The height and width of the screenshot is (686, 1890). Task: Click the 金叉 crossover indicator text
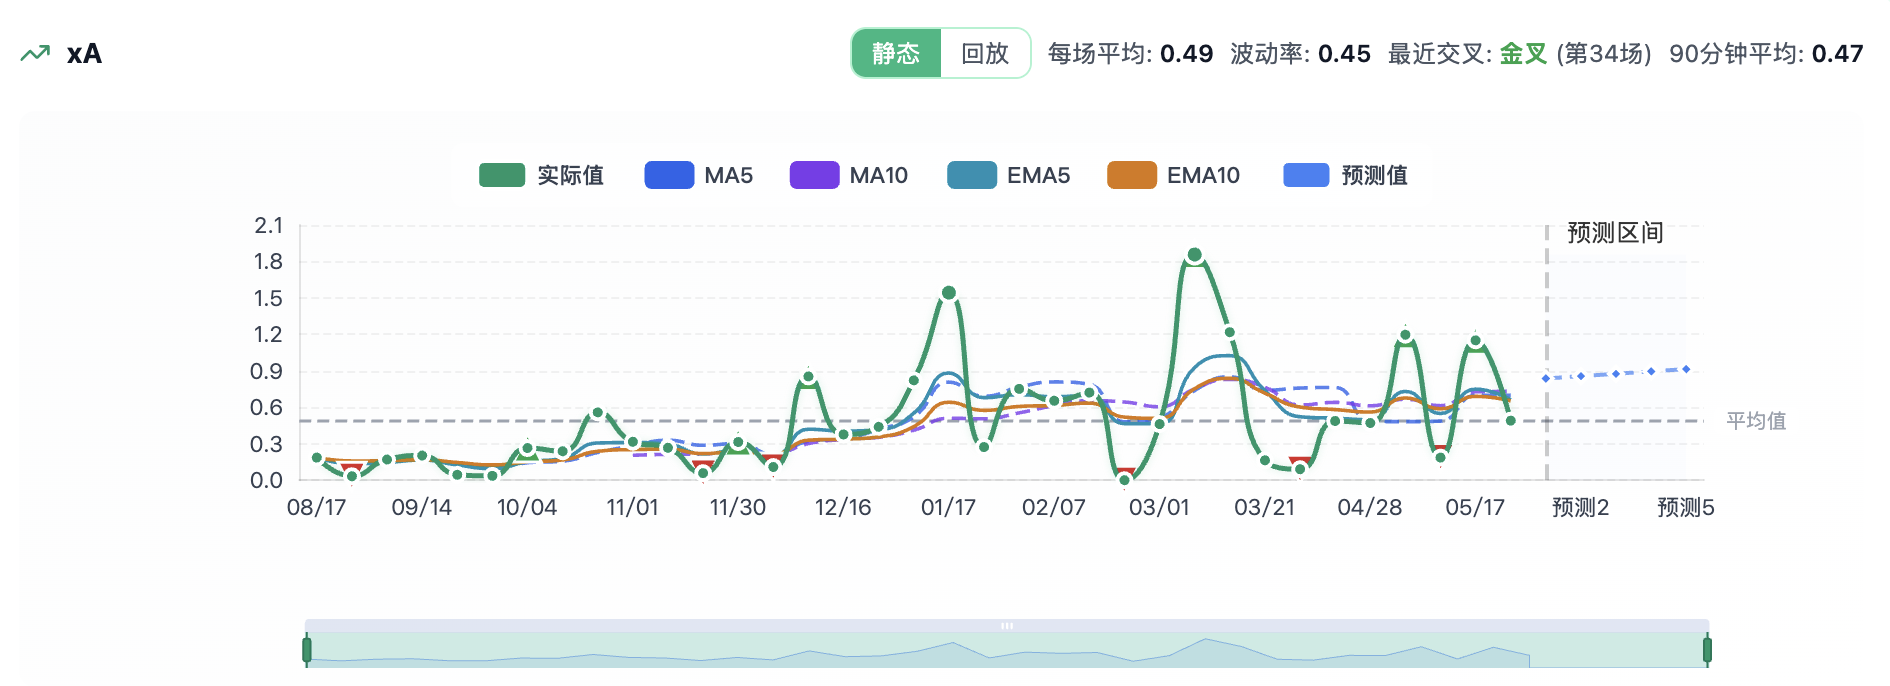tap(1523, 54)
